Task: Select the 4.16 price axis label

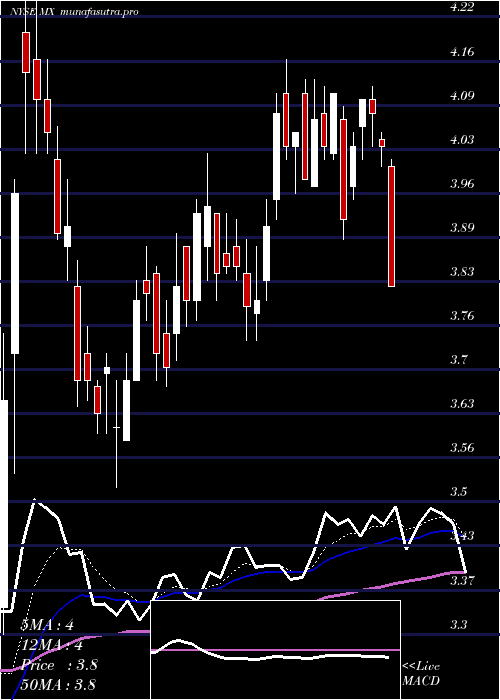Action: click(462, 52)
